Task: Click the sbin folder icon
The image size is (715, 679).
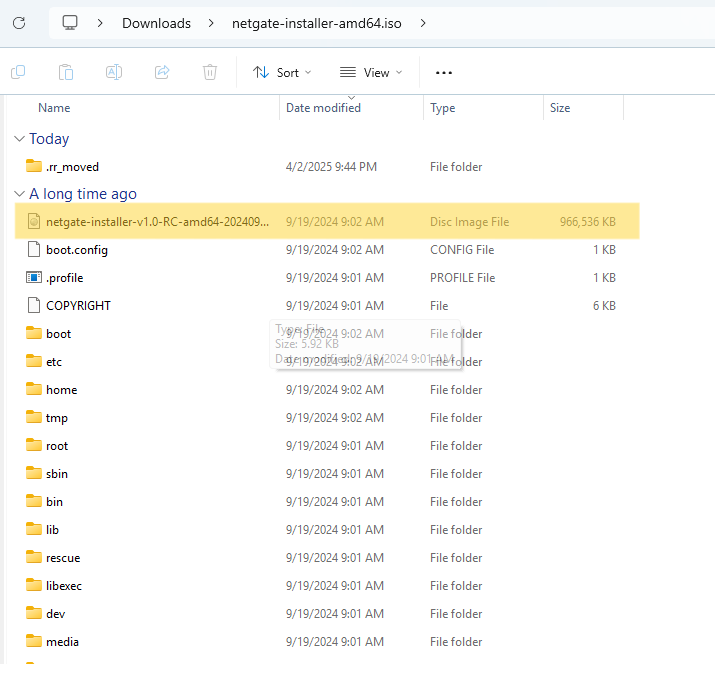Action: click(x=34, y=473)
